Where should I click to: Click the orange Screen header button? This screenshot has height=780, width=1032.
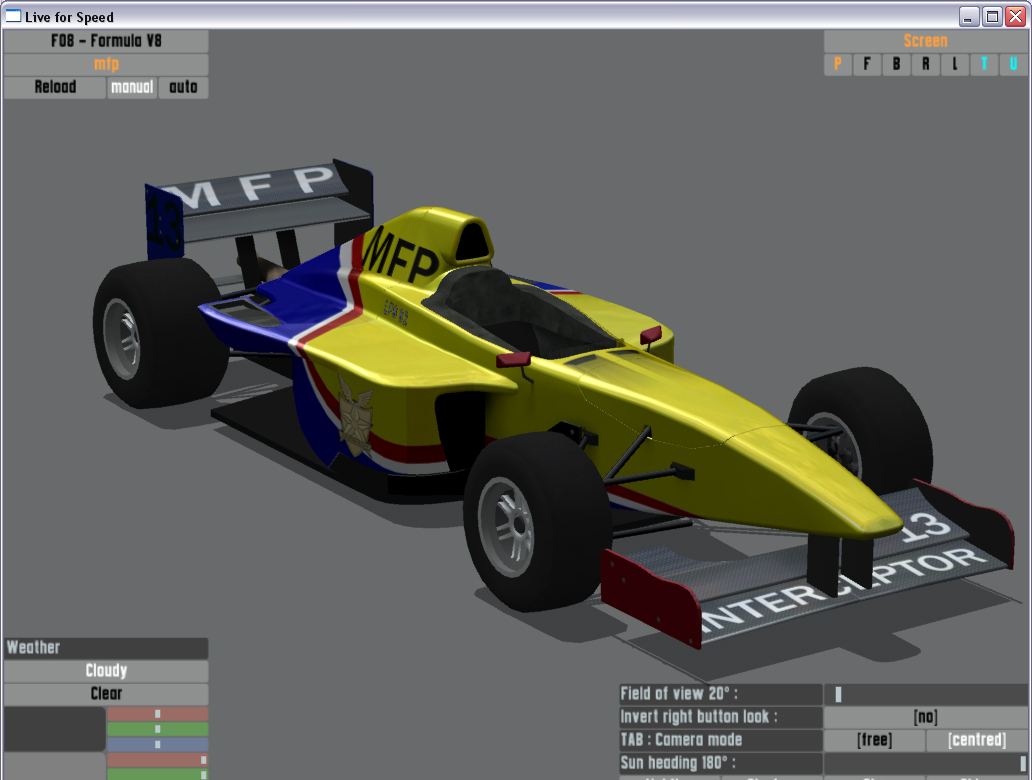(925, 41)
